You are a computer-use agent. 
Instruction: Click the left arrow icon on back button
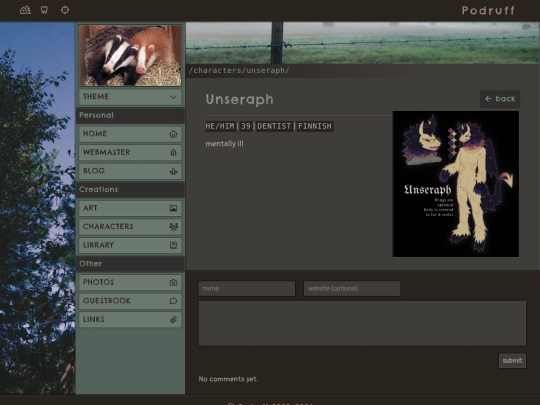pyautogui.click(x=488, y=99)
